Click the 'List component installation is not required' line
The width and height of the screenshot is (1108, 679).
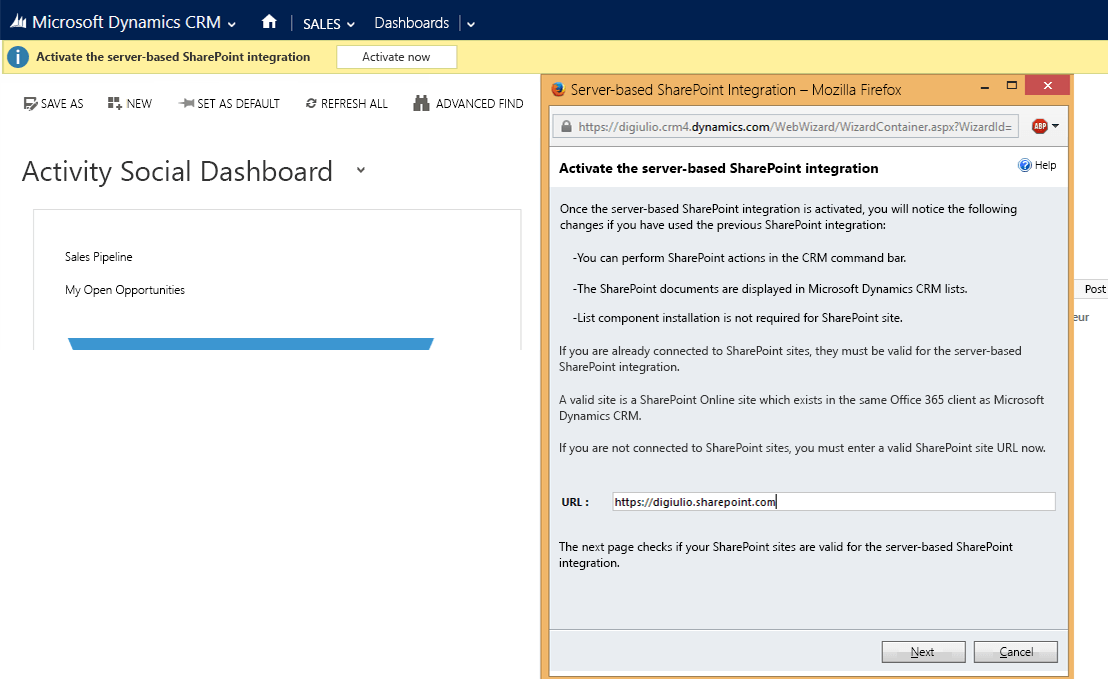pyautogui.click(x=738, y=318)
